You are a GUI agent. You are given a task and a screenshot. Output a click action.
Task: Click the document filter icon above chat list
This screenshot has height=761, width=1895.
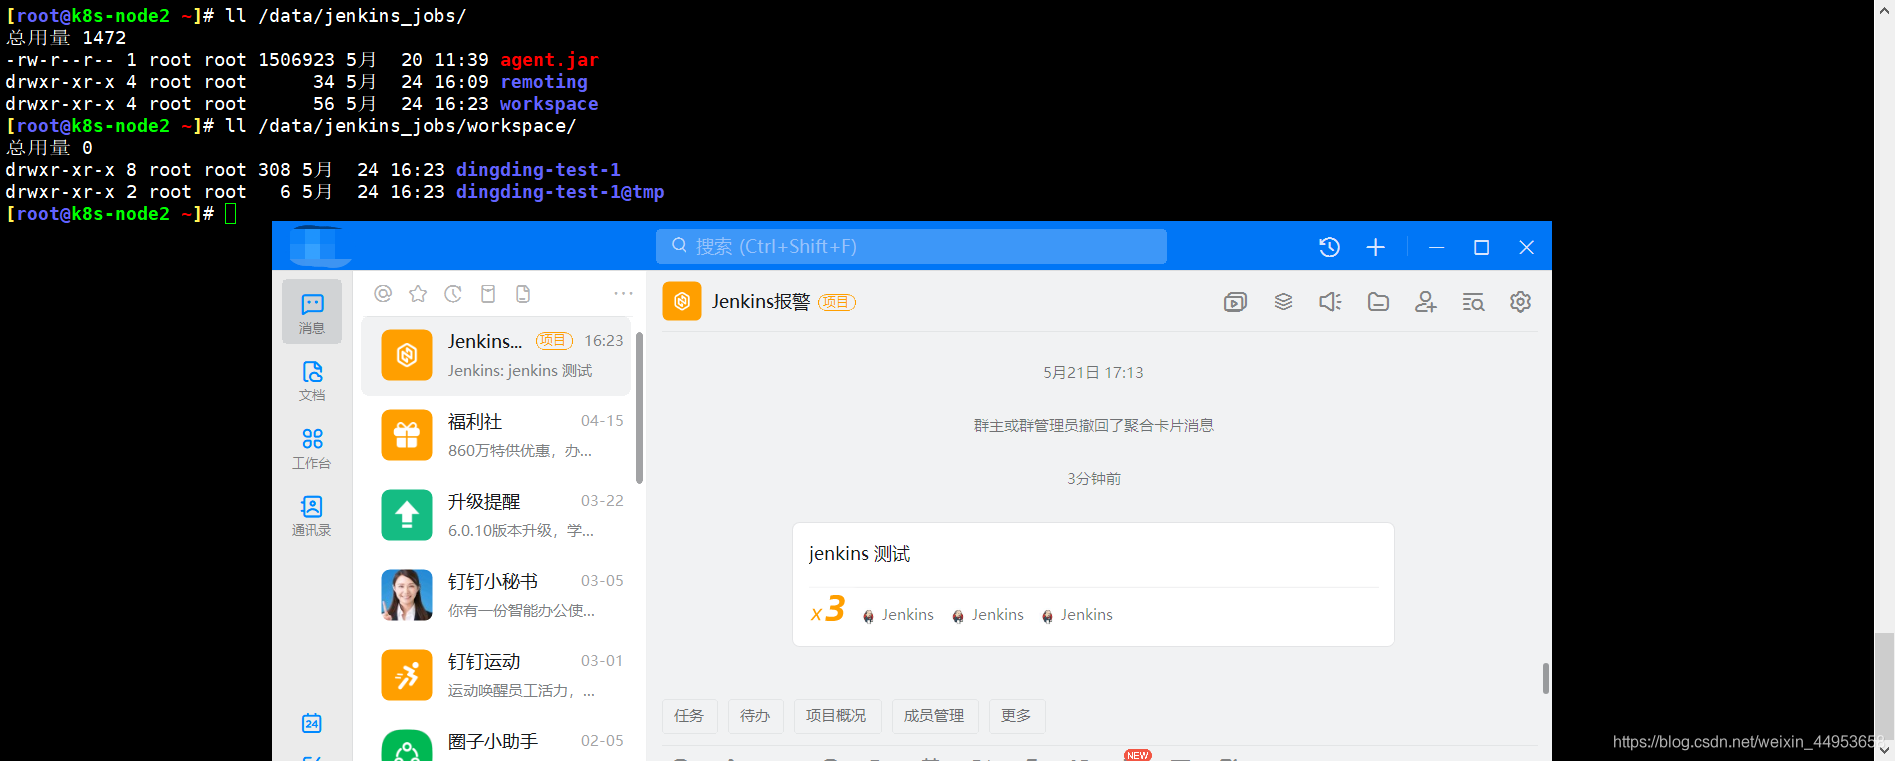coord(523,293)
